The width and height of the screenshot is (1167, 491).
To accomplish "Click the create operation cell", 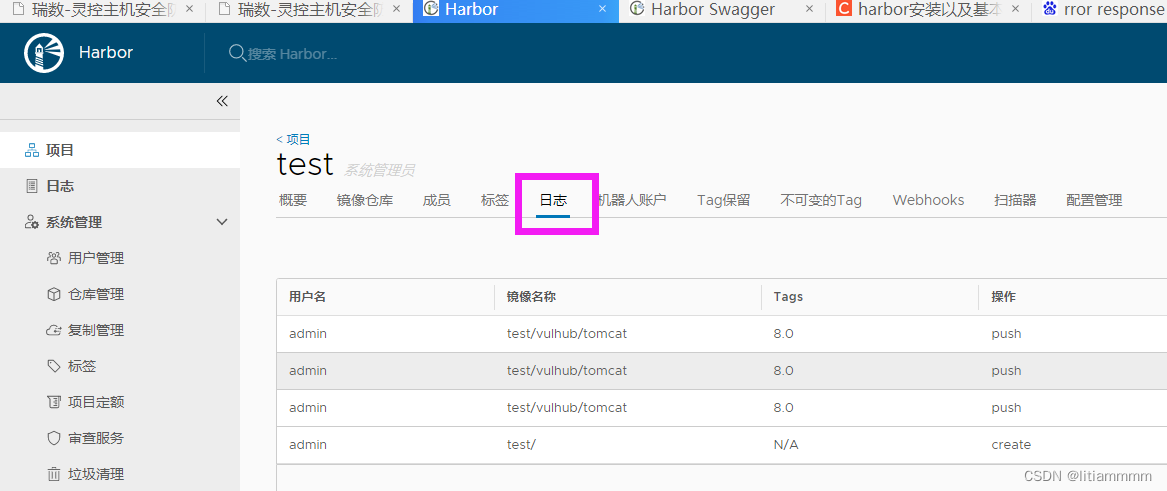I will coord(1011,445).
